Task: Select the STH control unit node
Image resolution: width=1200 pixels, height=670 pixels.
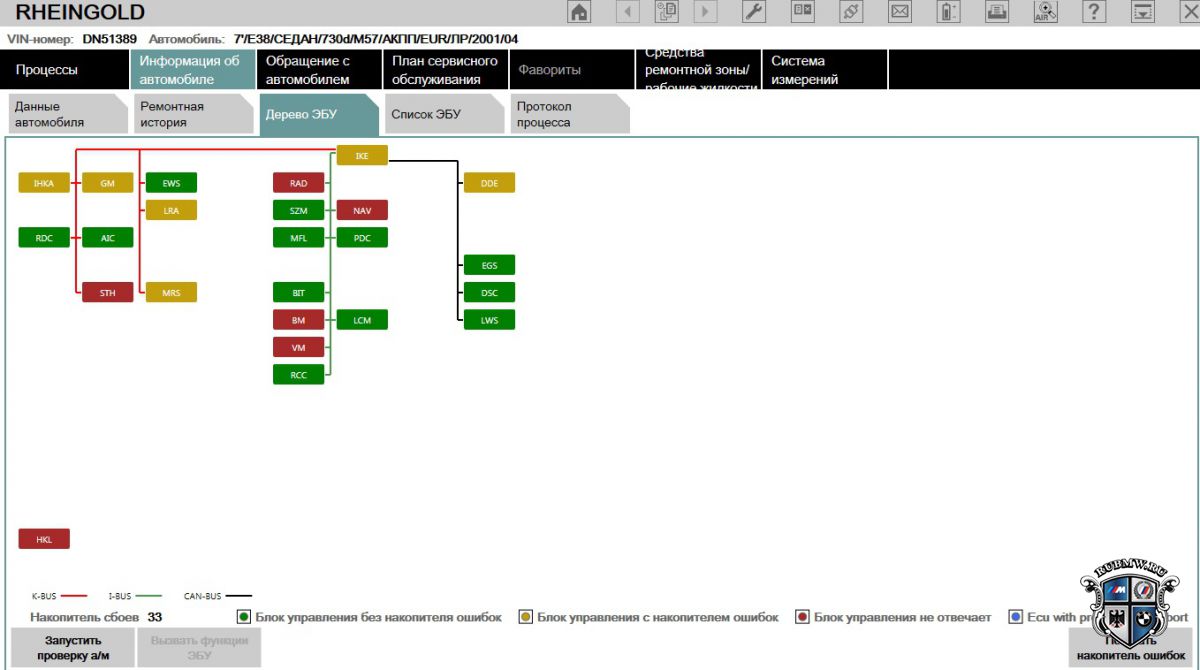Action: (108, 292)
